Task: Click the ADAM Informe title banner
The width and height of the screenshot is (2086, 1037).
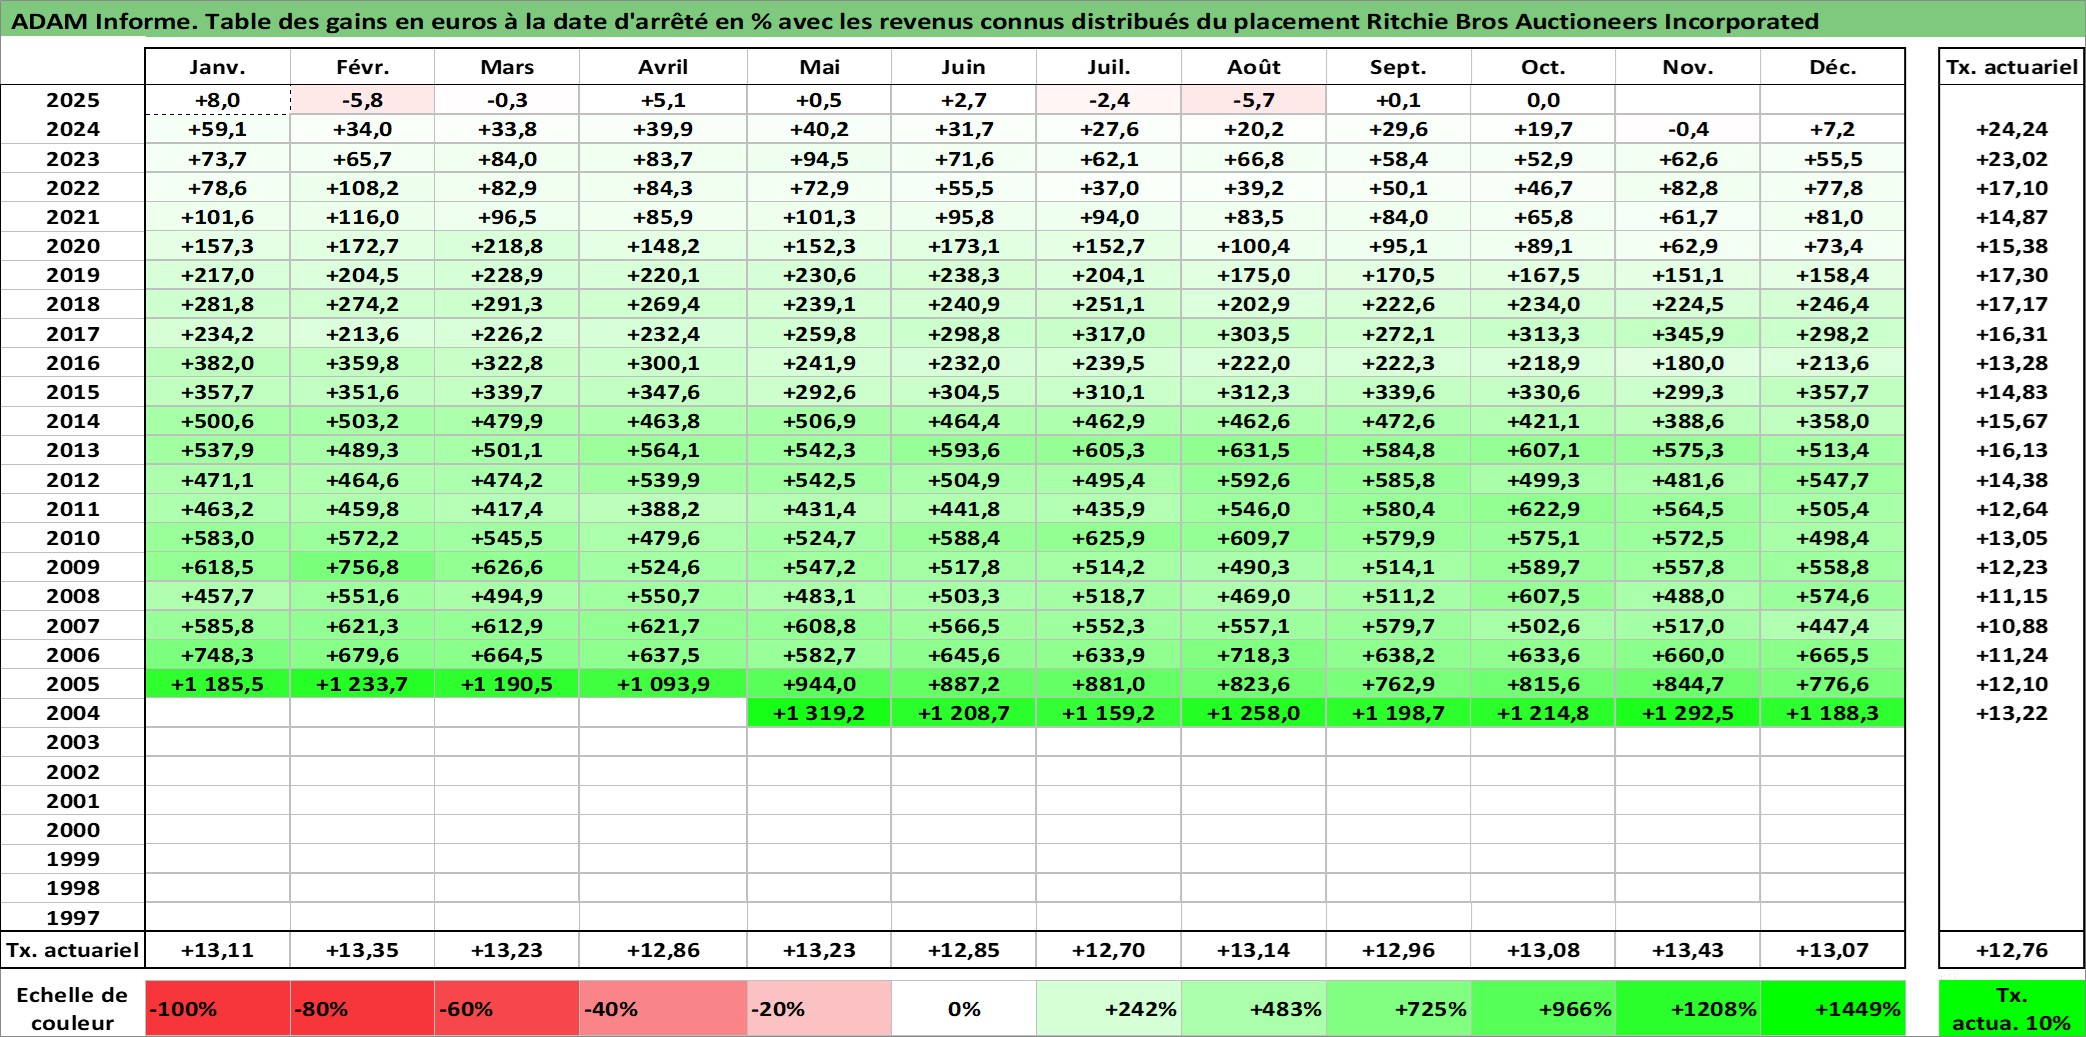Action: click(x=1043, y=20)
